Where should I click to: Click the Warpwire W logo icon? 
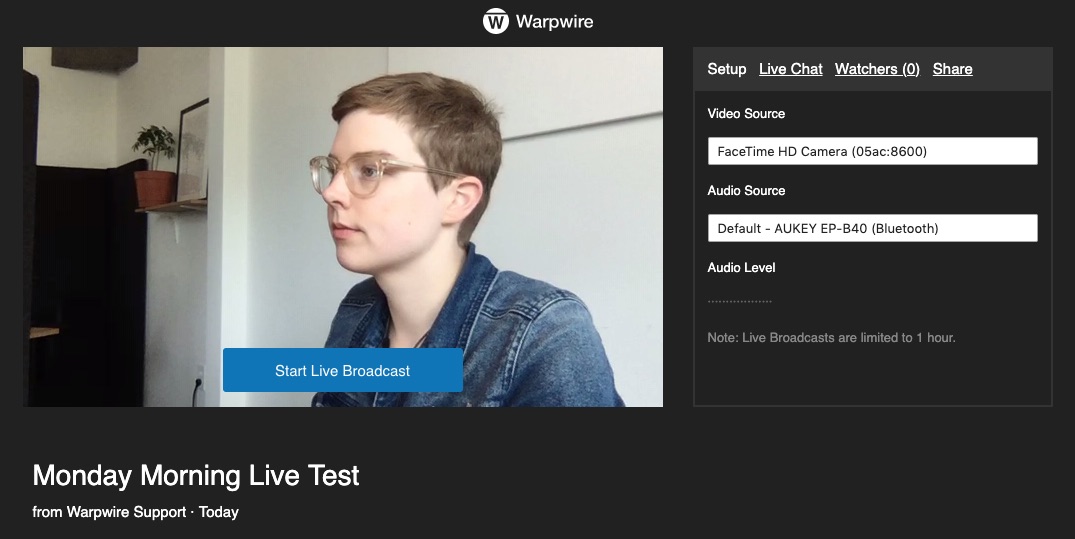[495, 21]
